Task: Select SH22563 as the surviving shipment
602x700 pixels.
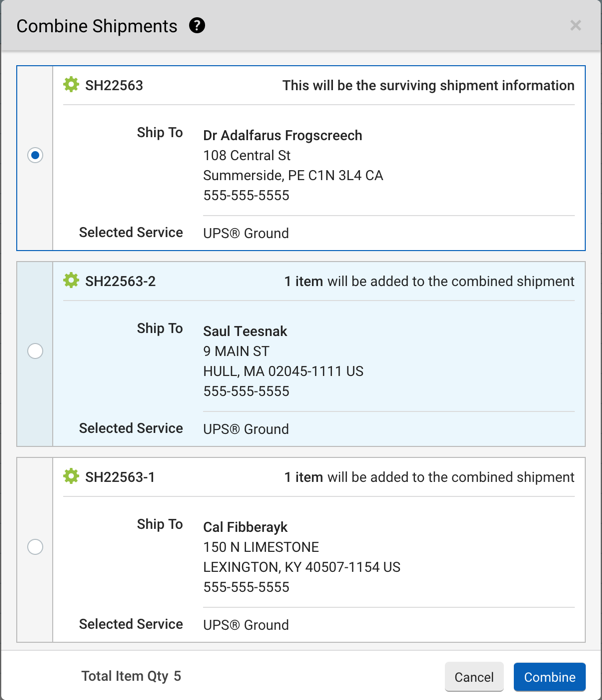Action: (35, 155)
